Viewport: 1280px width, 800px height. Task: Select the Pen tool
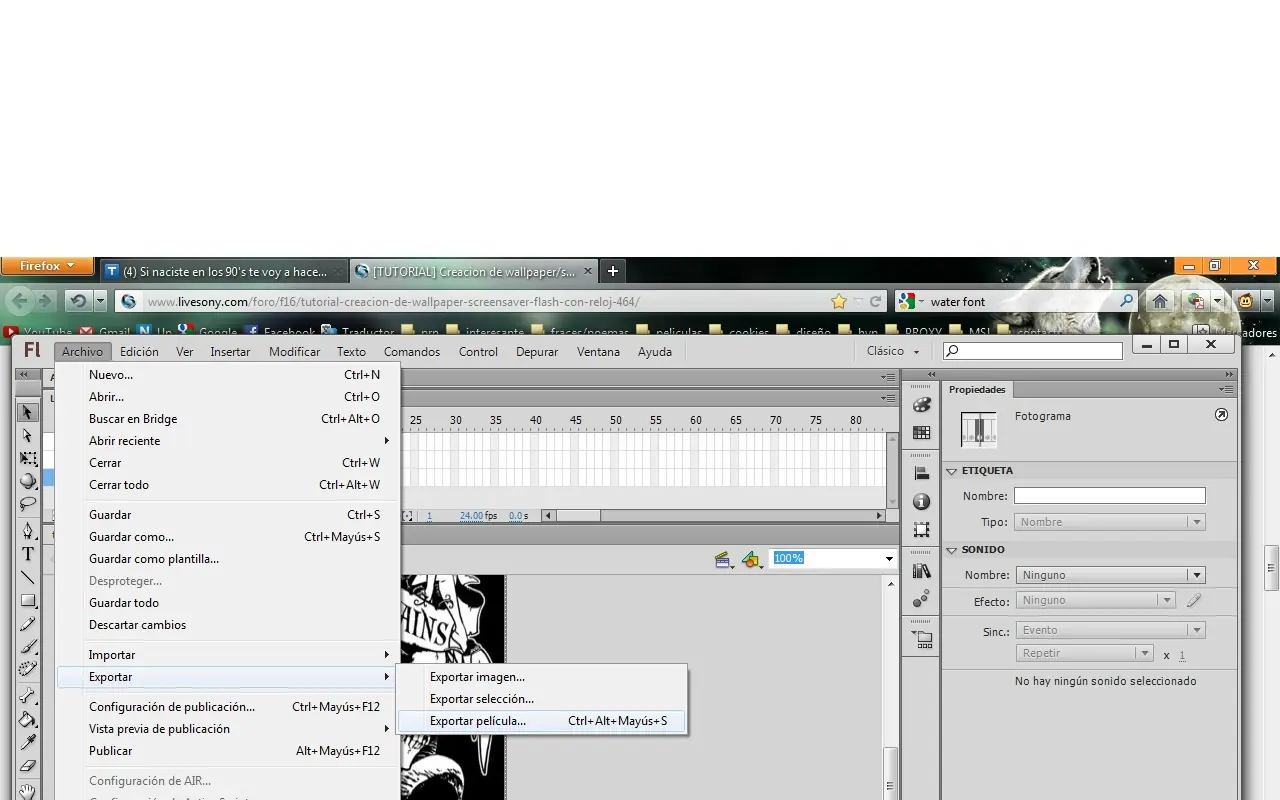28,531
